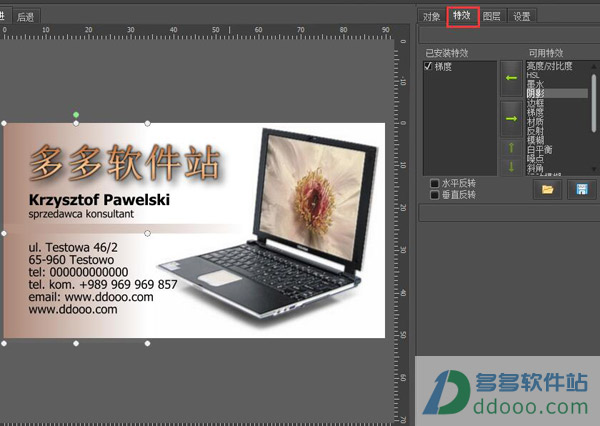The width and height of the screenshot is (600, 426).
Task: Select the email: www.ddooo.com line
Action: click(91, 297)
